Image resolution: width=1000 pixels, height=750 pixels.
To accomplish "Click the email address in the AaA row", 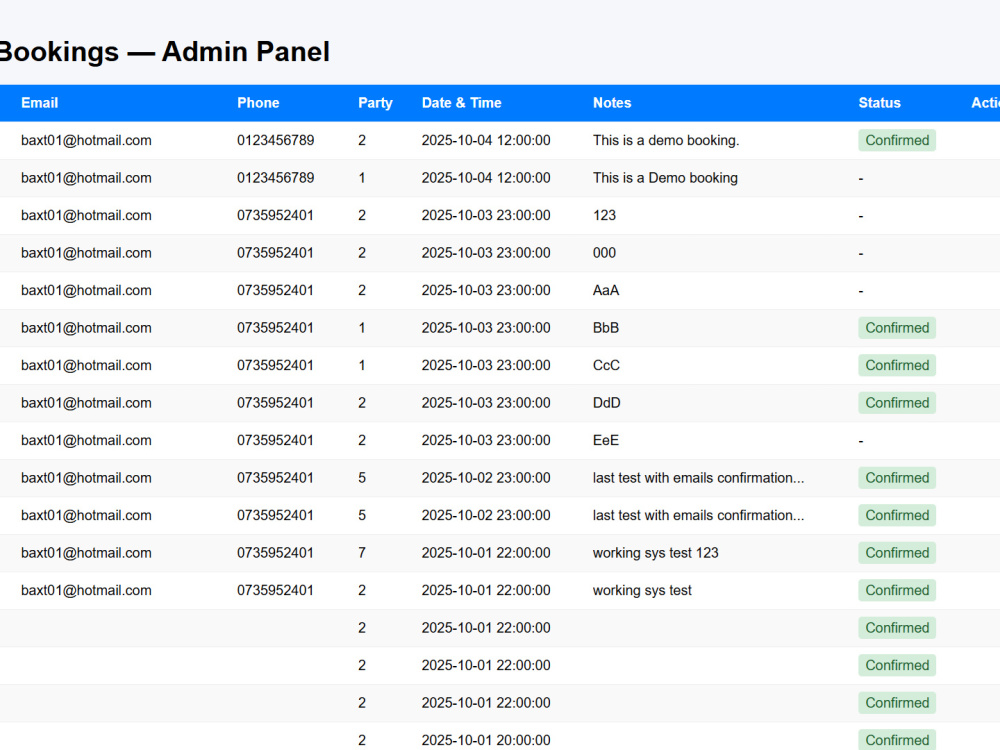I will [x=86, y=290].
